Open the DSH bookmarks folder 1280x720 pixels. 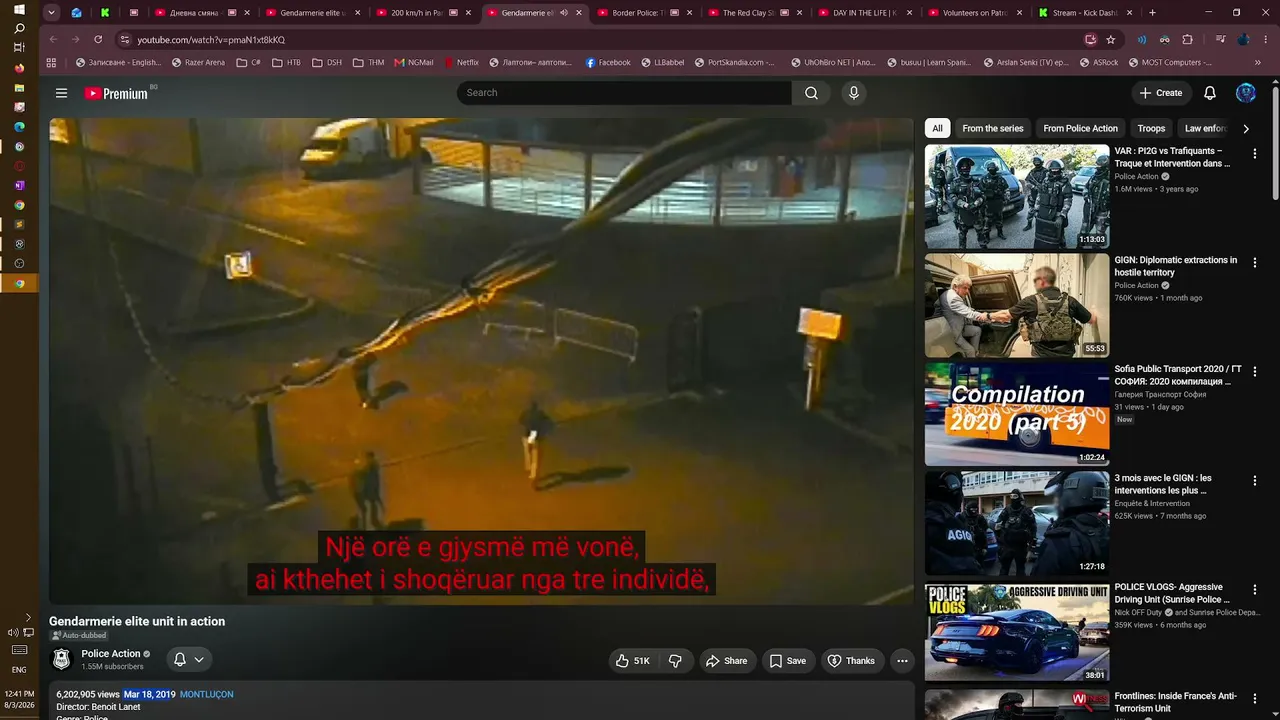pos(327,62)
